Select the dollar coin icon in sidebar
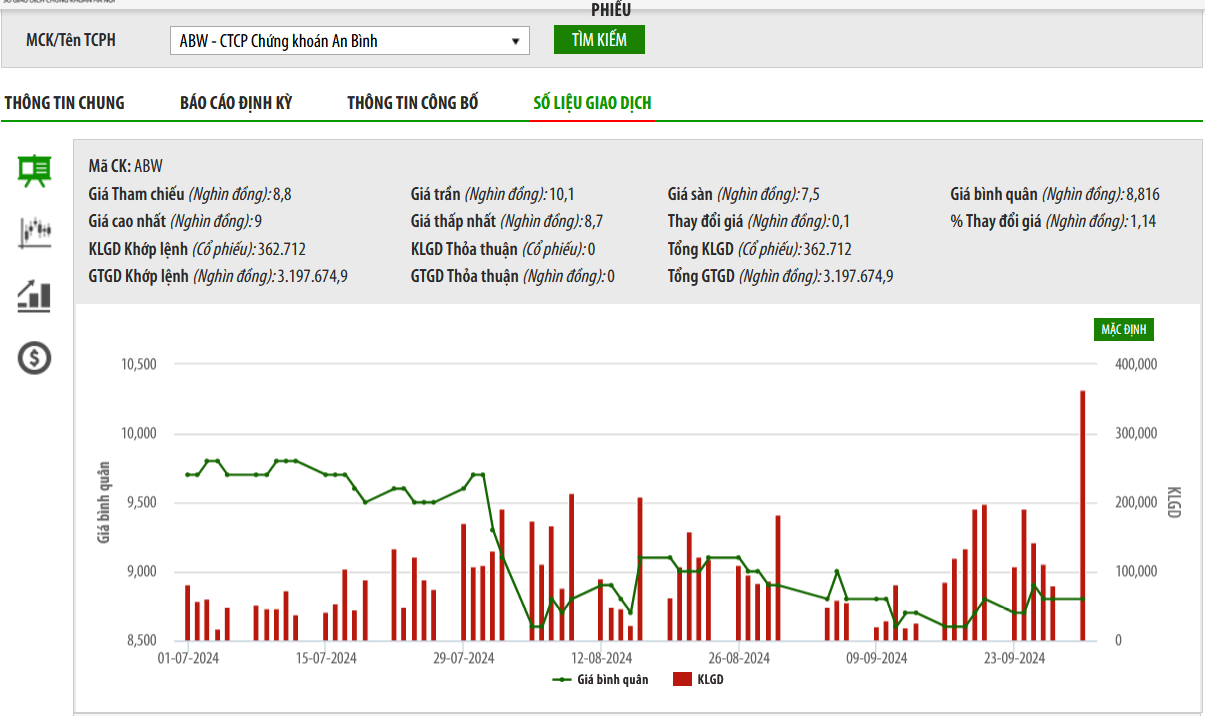This screenshot has height=716, width=1205. point(35,357)
